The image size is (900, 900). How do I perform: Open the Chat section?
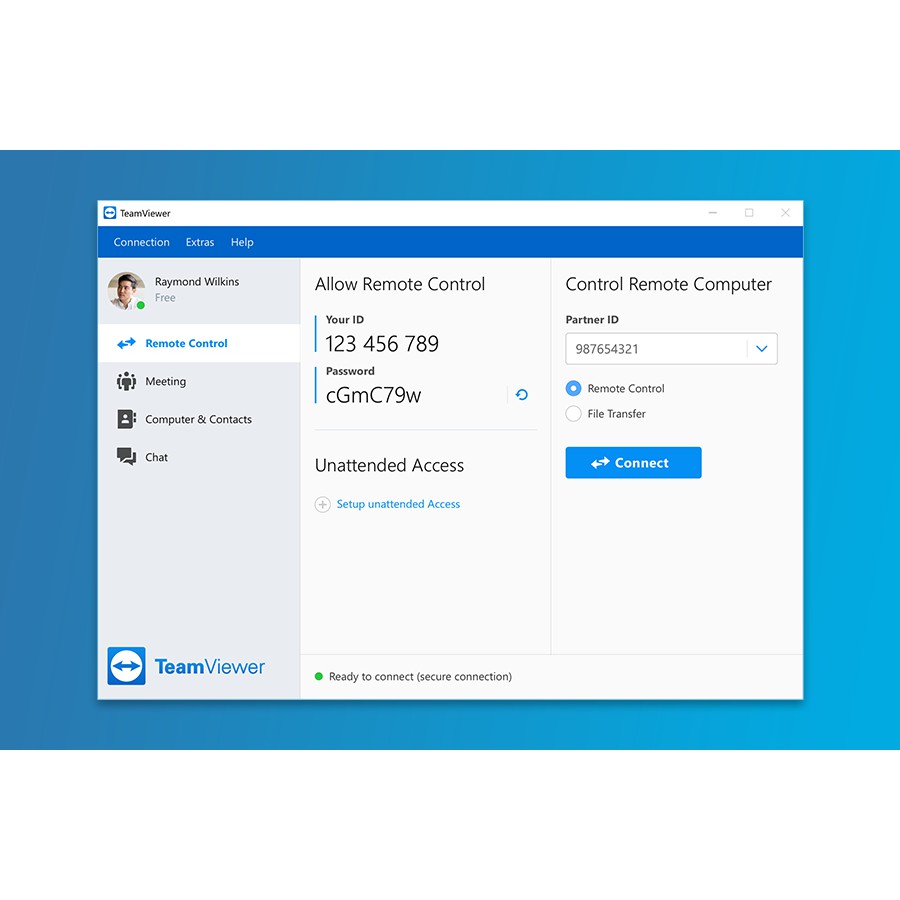(x=199, y=457)
